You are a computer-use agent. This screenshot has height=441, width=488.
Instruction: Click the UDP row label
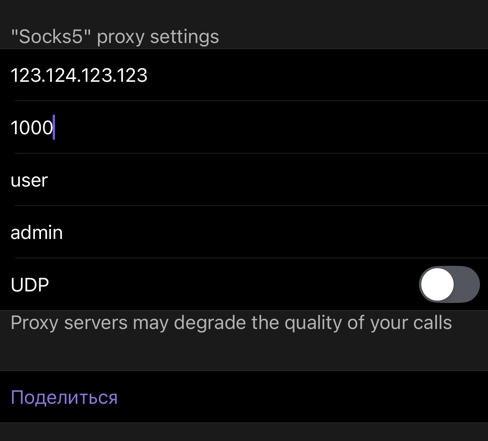point(30,285)
